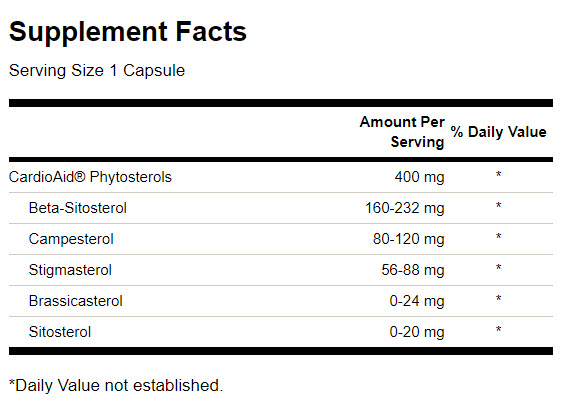Select the CardioAid Phytosterols row label
The image size is (562, 414).
tap(90, 177)
